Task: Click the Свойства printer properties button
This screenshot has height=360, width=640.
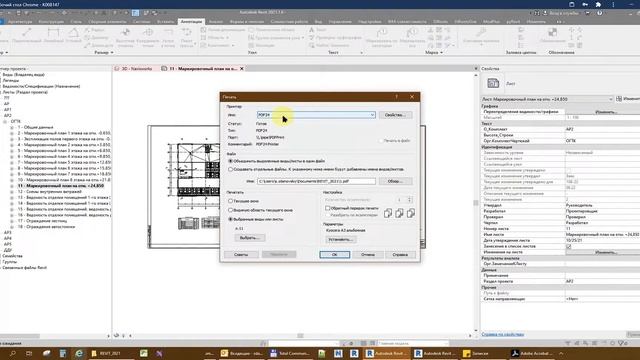Action: (395, 115)
